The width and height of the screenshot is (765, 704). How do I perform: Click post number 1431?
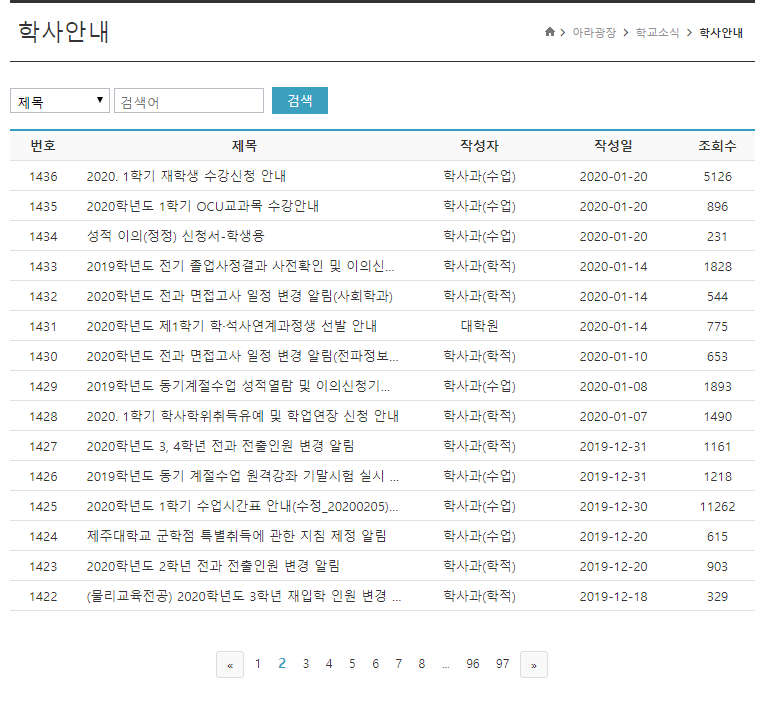tap(43, 327)
